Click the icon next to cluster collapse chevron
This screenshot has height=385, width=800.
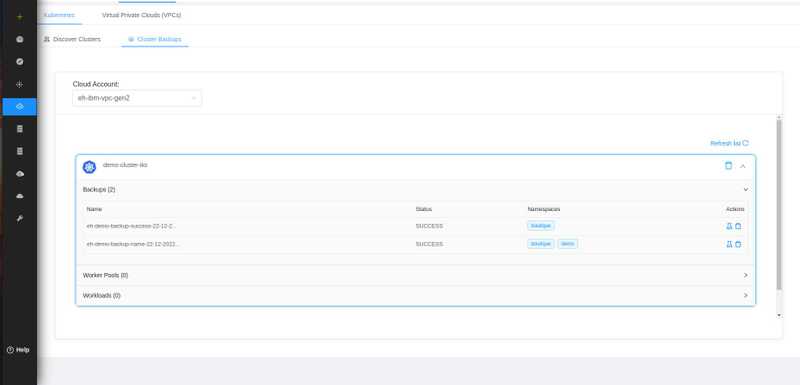point(728,166)
